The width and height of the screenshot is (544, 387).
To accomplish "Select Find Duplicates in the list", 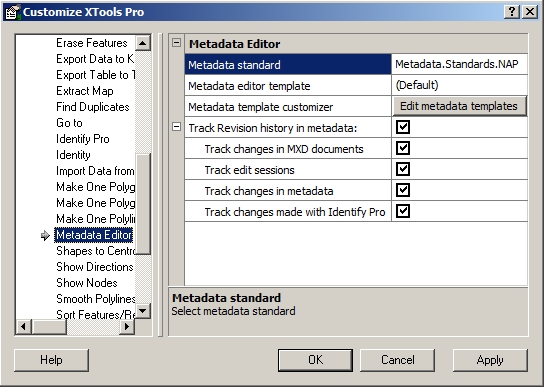I will point(93,107).
